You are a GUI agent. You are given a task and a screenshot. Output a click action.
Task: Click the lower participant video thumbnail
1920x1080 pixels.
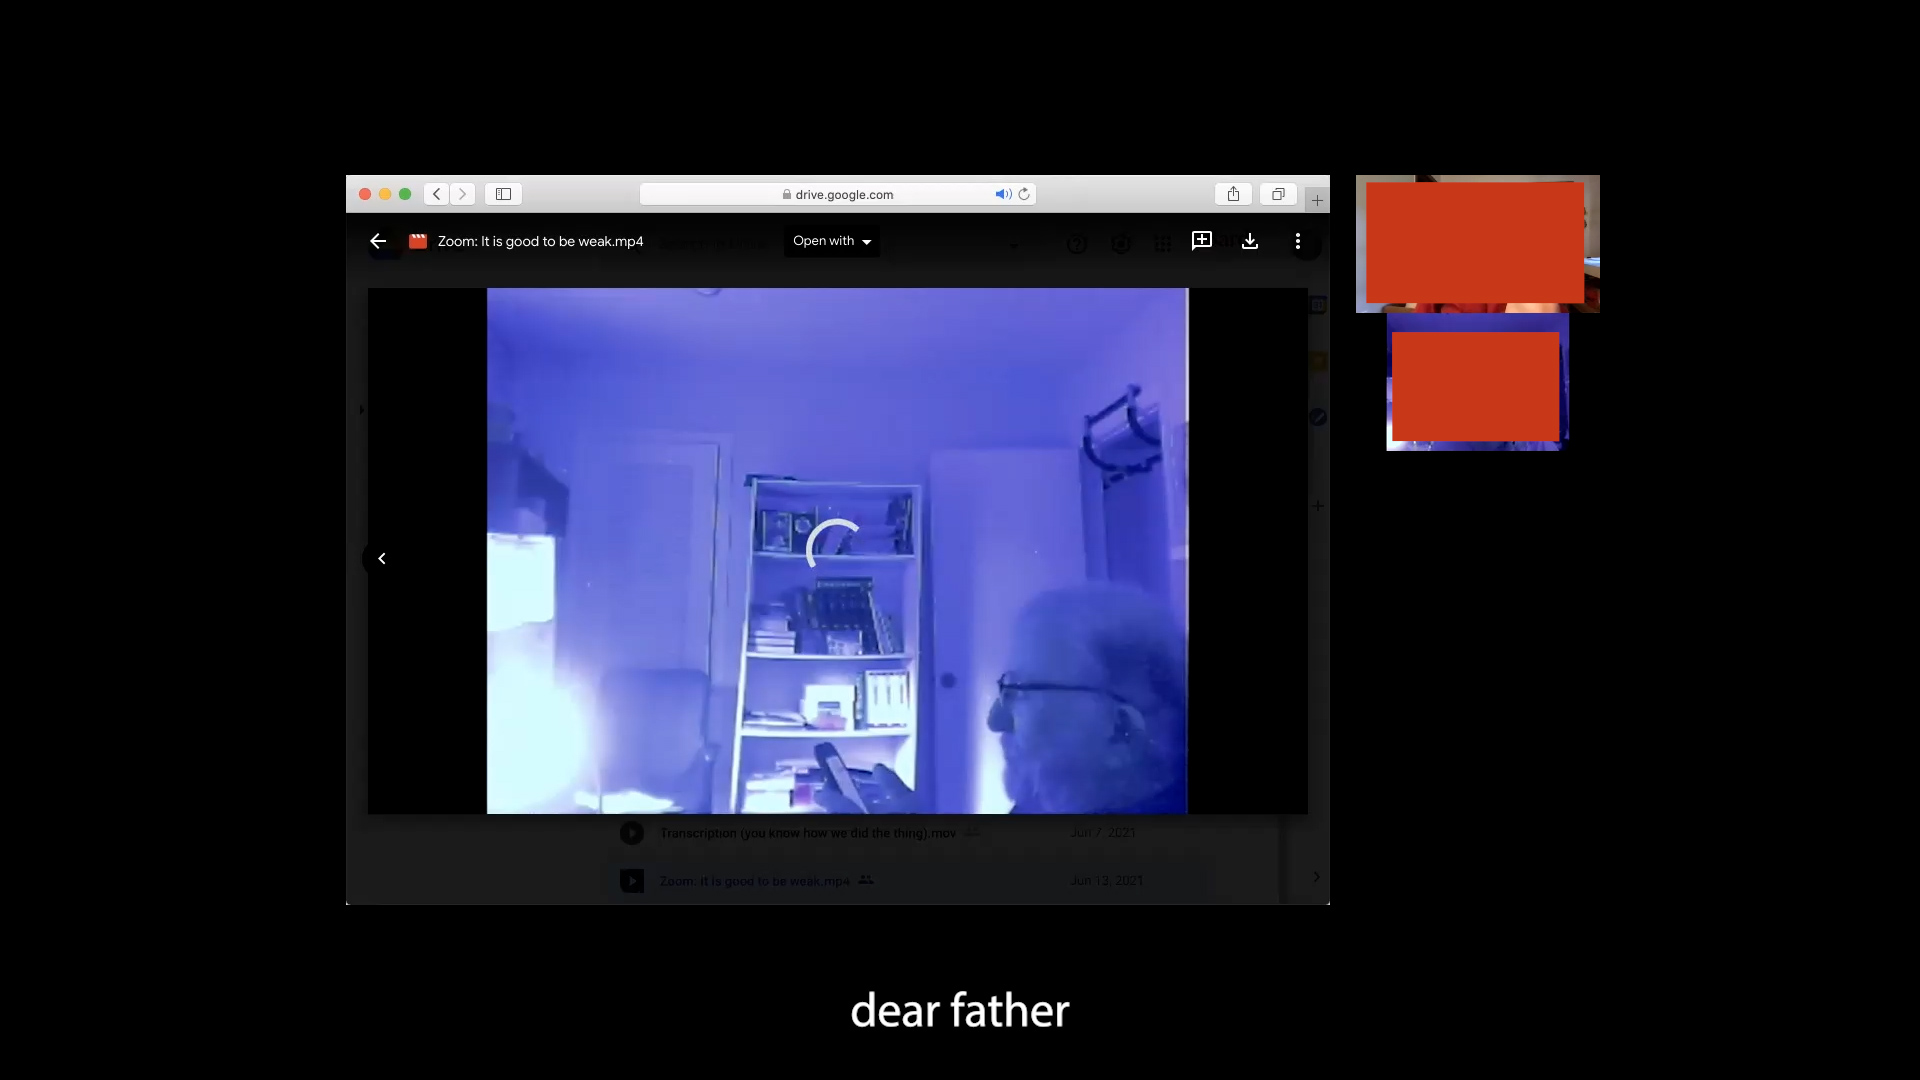1477,382
